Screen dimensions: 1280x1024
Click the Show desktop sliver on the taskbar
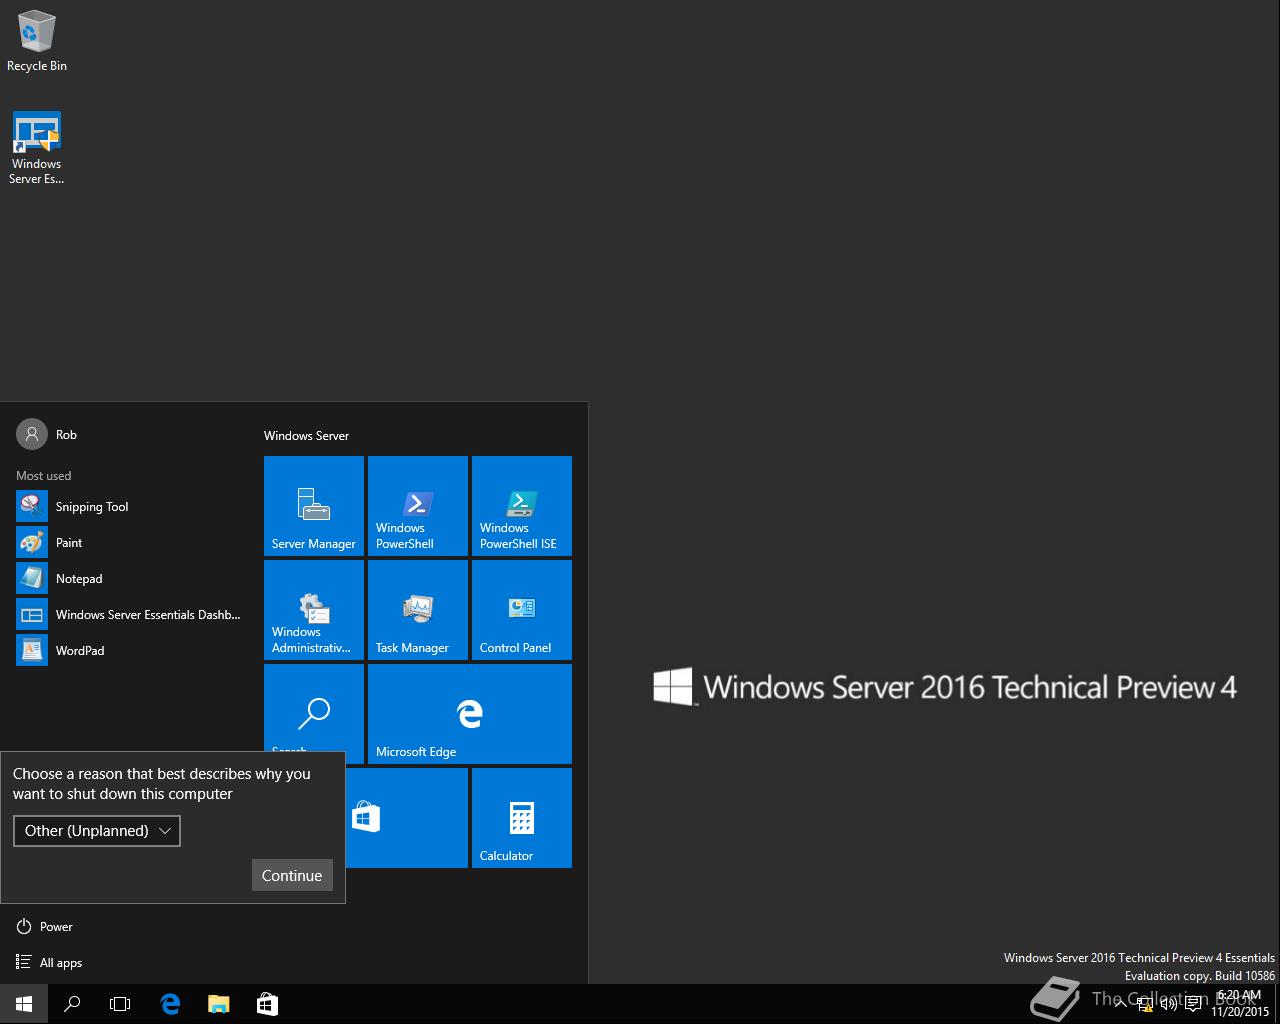coord(1277,1004)
